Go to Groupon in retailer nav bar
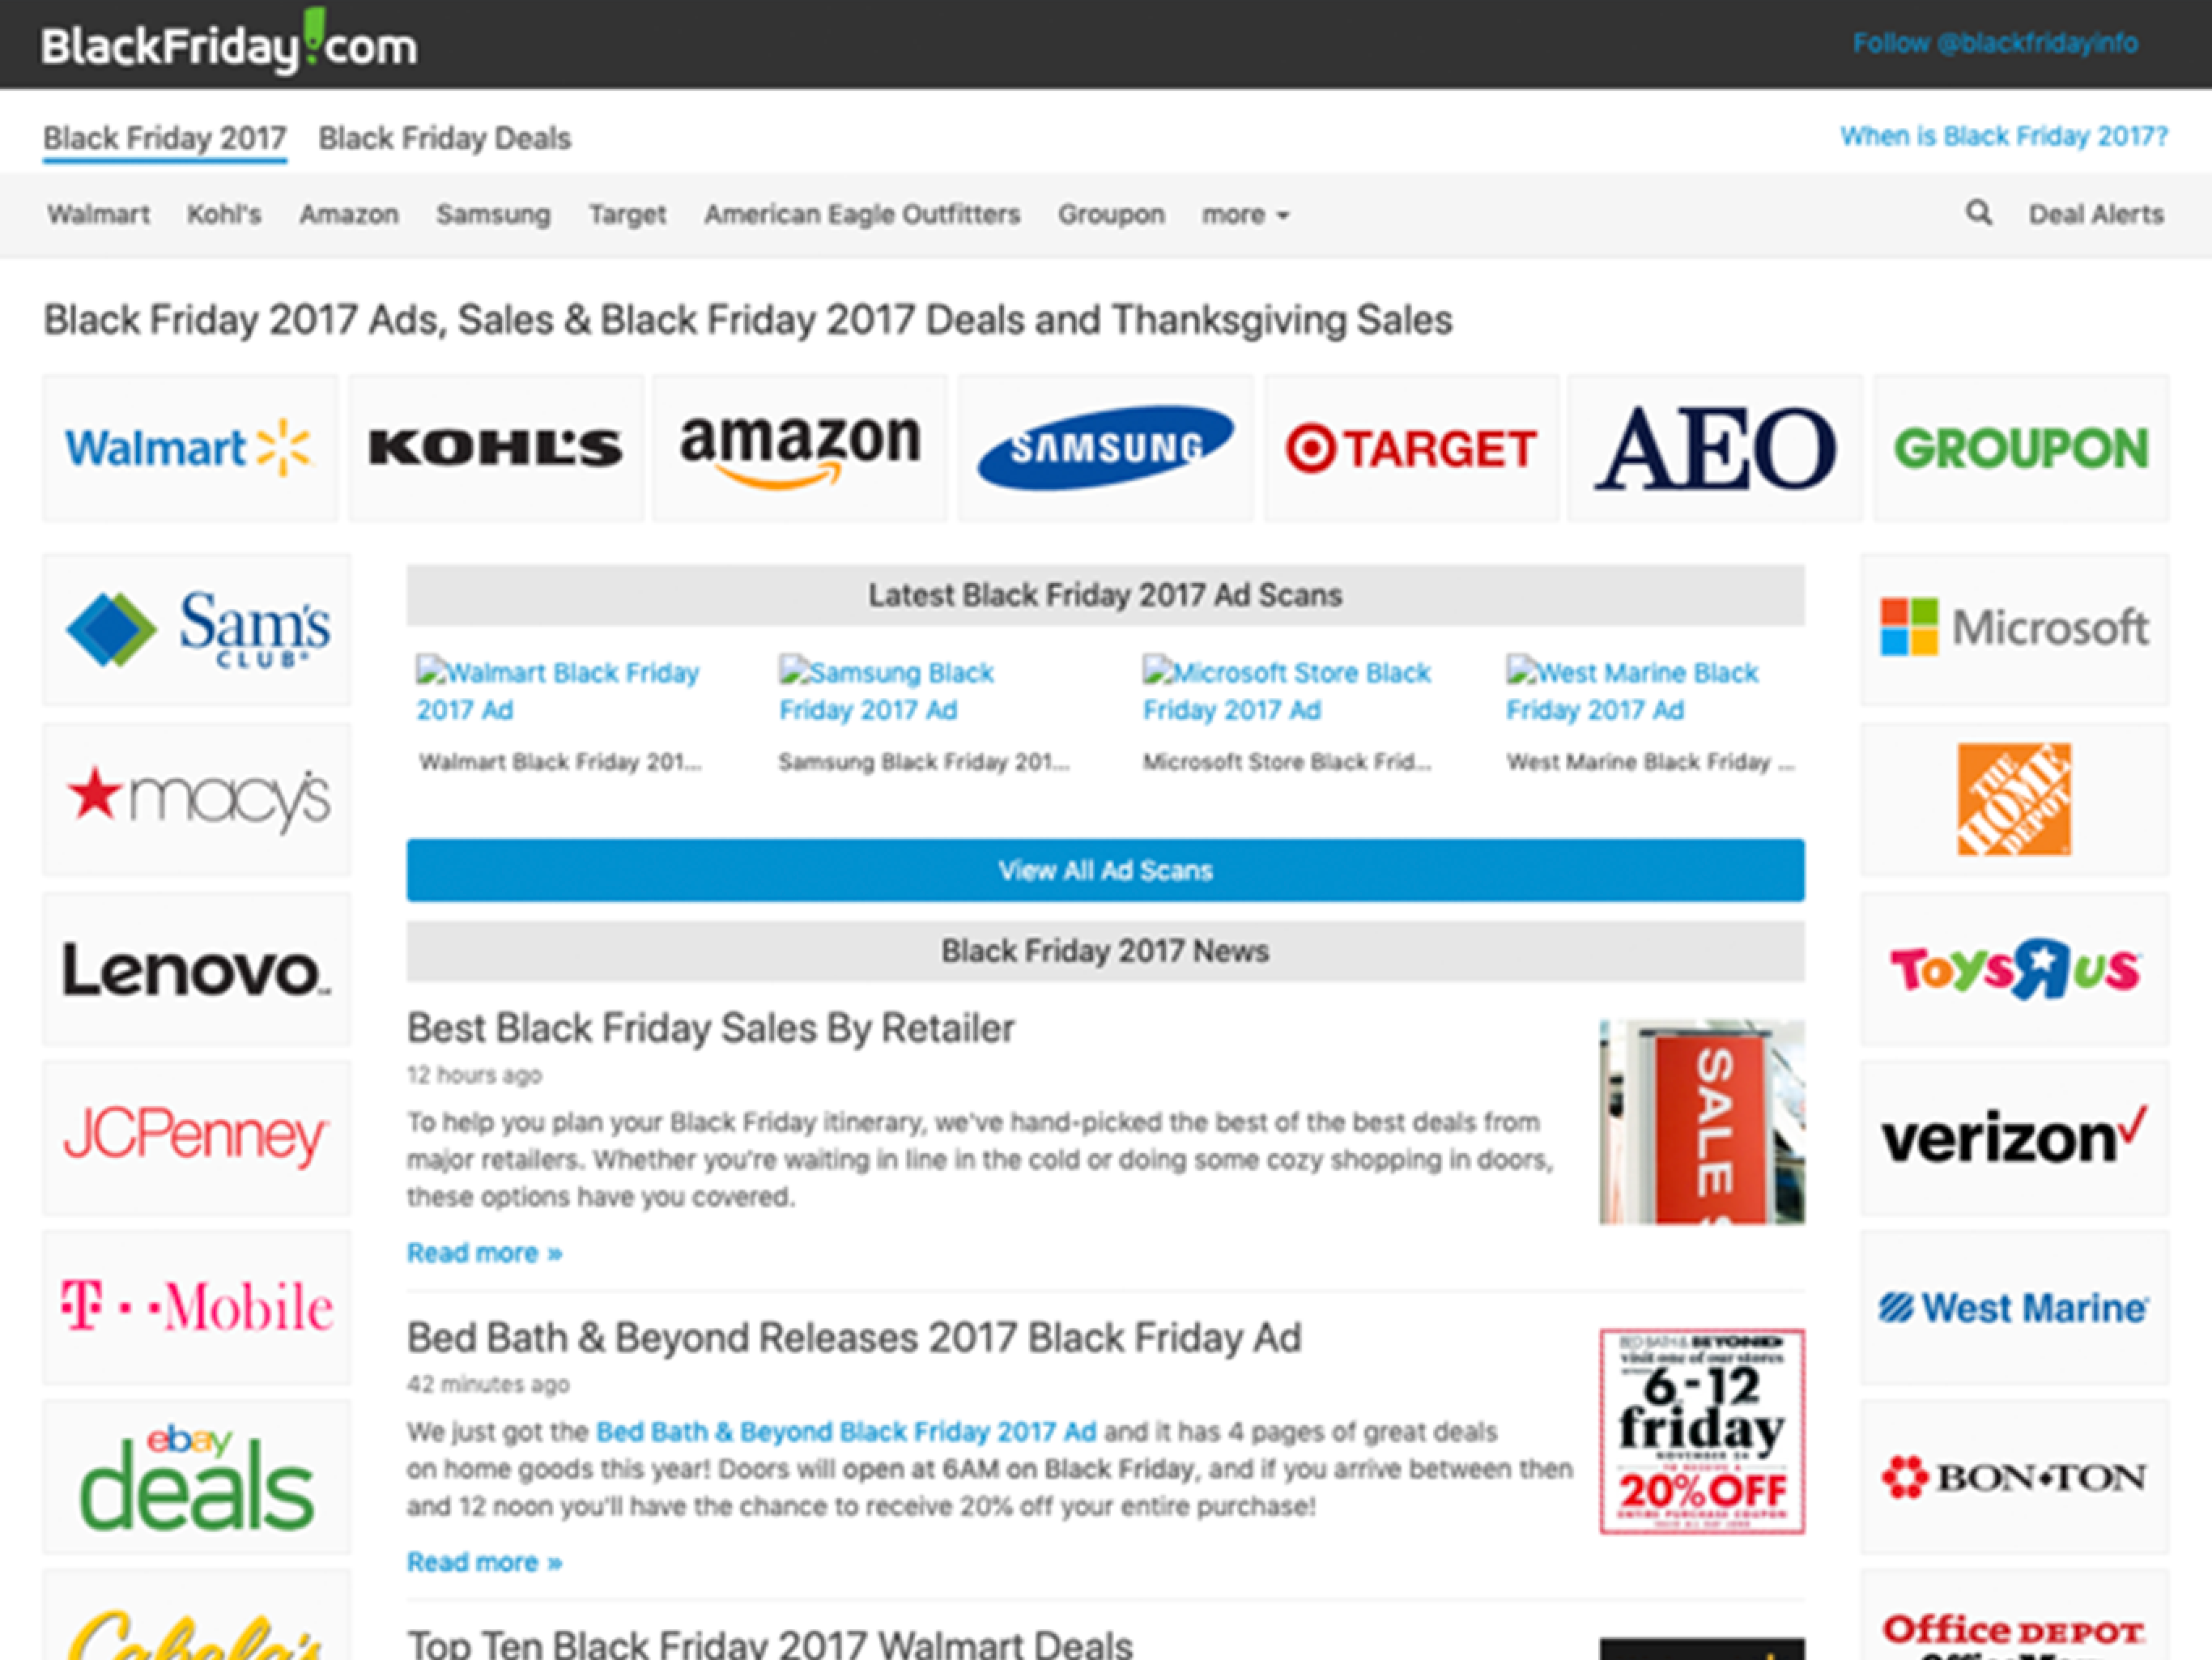The width and height of the screenshot is (2212, 1660). pyautogui.click(x=1111, y=214)
